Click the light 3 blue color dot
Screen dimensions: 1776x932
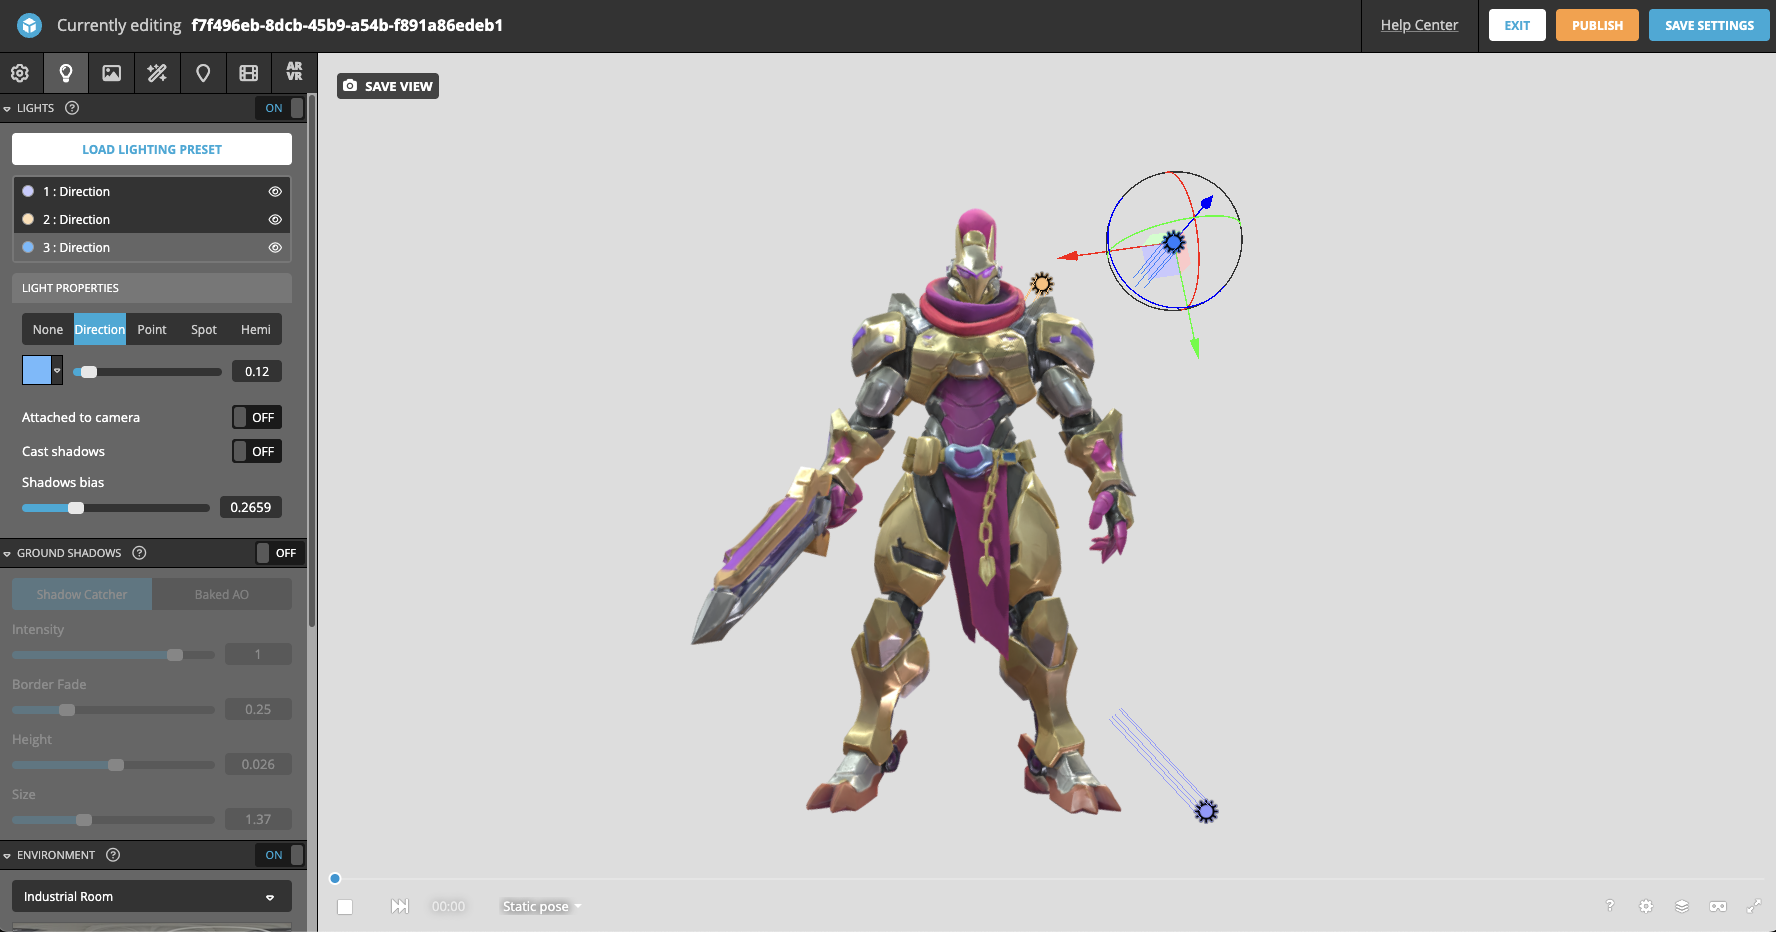tap(28, 247)
